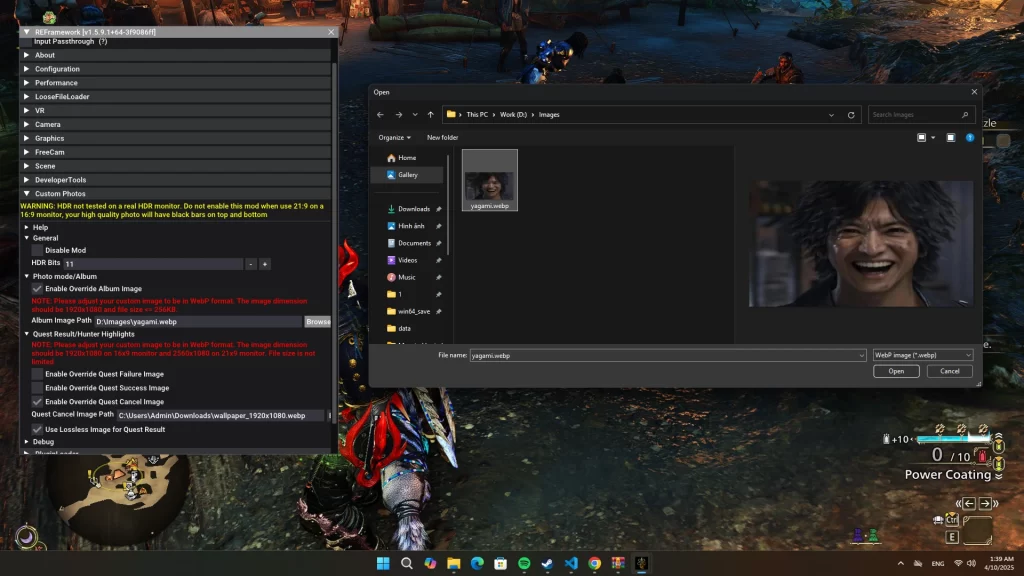
Task: Expand the FreeCam section
Action: (x=176, y=152)
